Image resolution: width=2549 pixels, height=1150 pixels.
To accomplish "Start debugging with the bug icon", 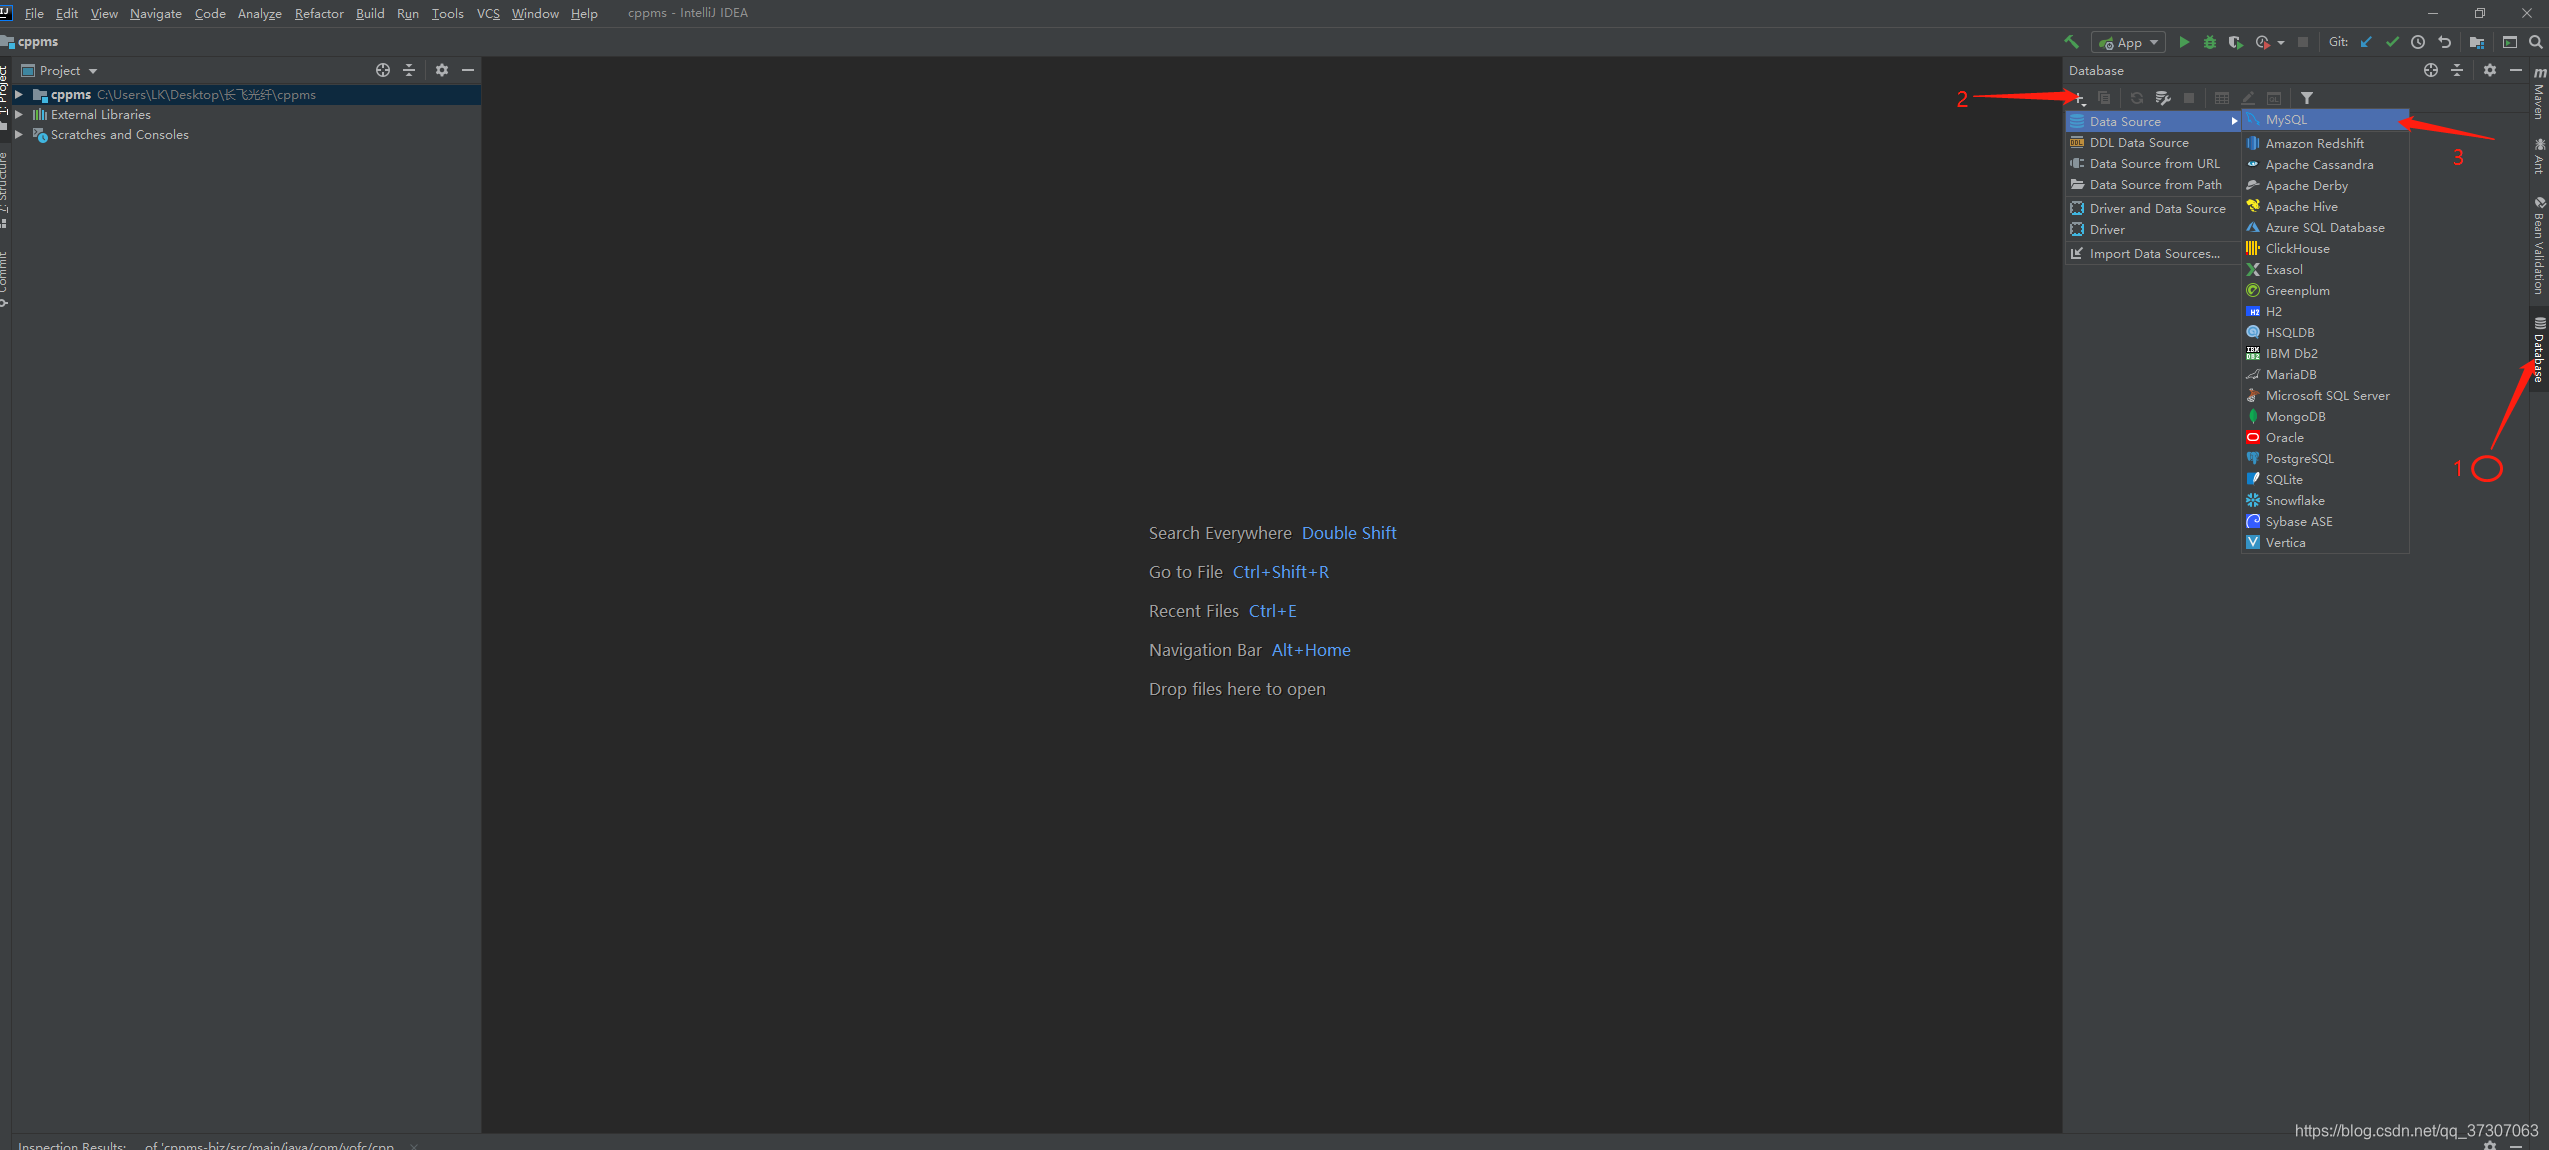I will tap(2210, 42).
